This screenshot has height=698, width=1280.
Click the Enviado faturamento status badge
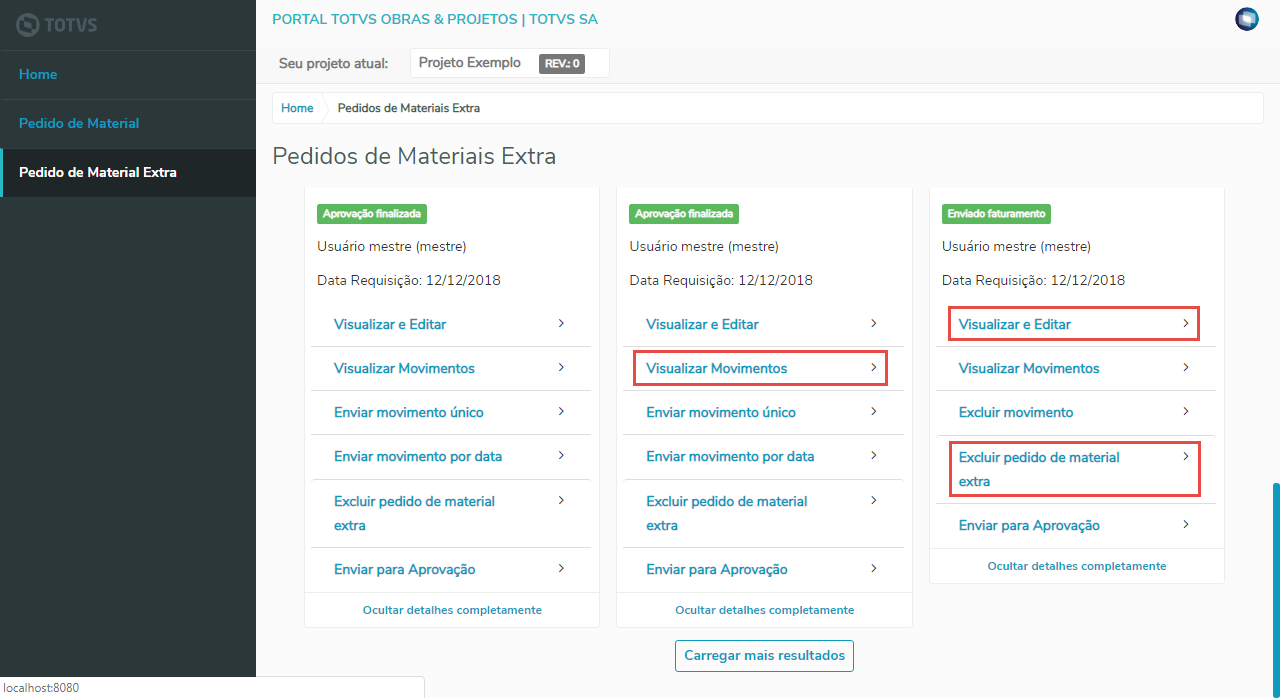pos(996,214)
